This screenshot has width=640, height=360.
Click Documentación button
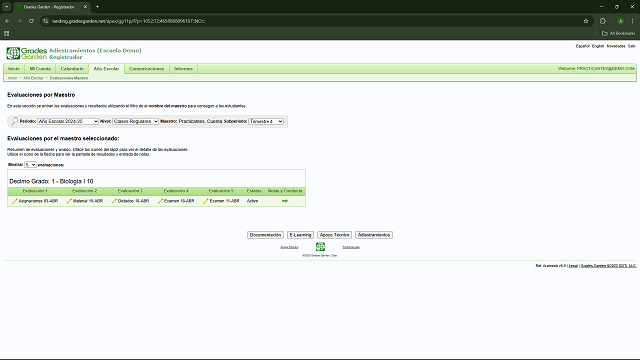(265, 235)
